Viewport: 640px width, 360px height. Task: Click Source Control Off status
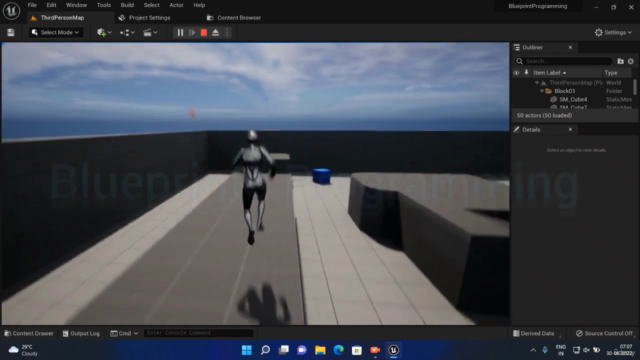604,333
